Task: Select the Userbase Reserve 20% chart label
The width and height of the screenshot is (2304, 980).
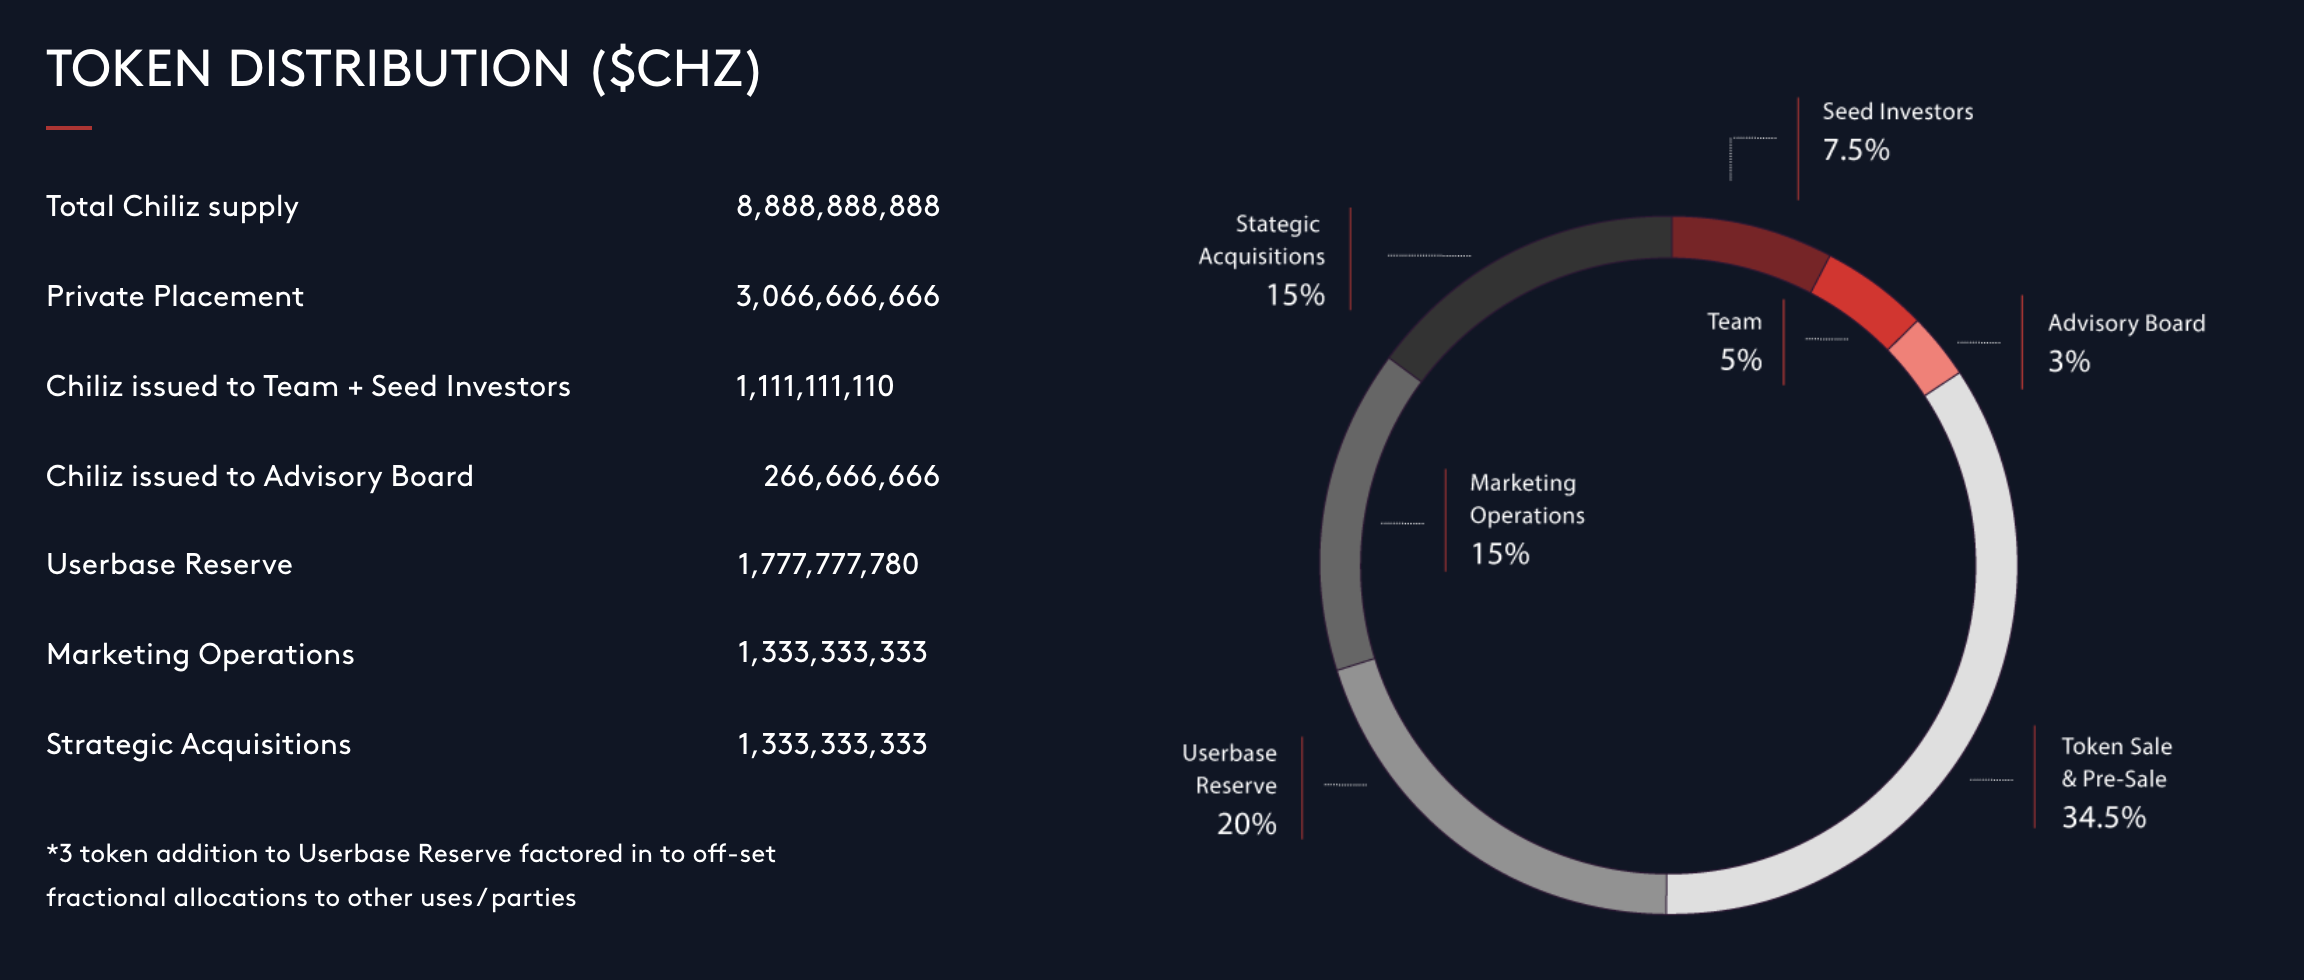Action: point(1231,788)
